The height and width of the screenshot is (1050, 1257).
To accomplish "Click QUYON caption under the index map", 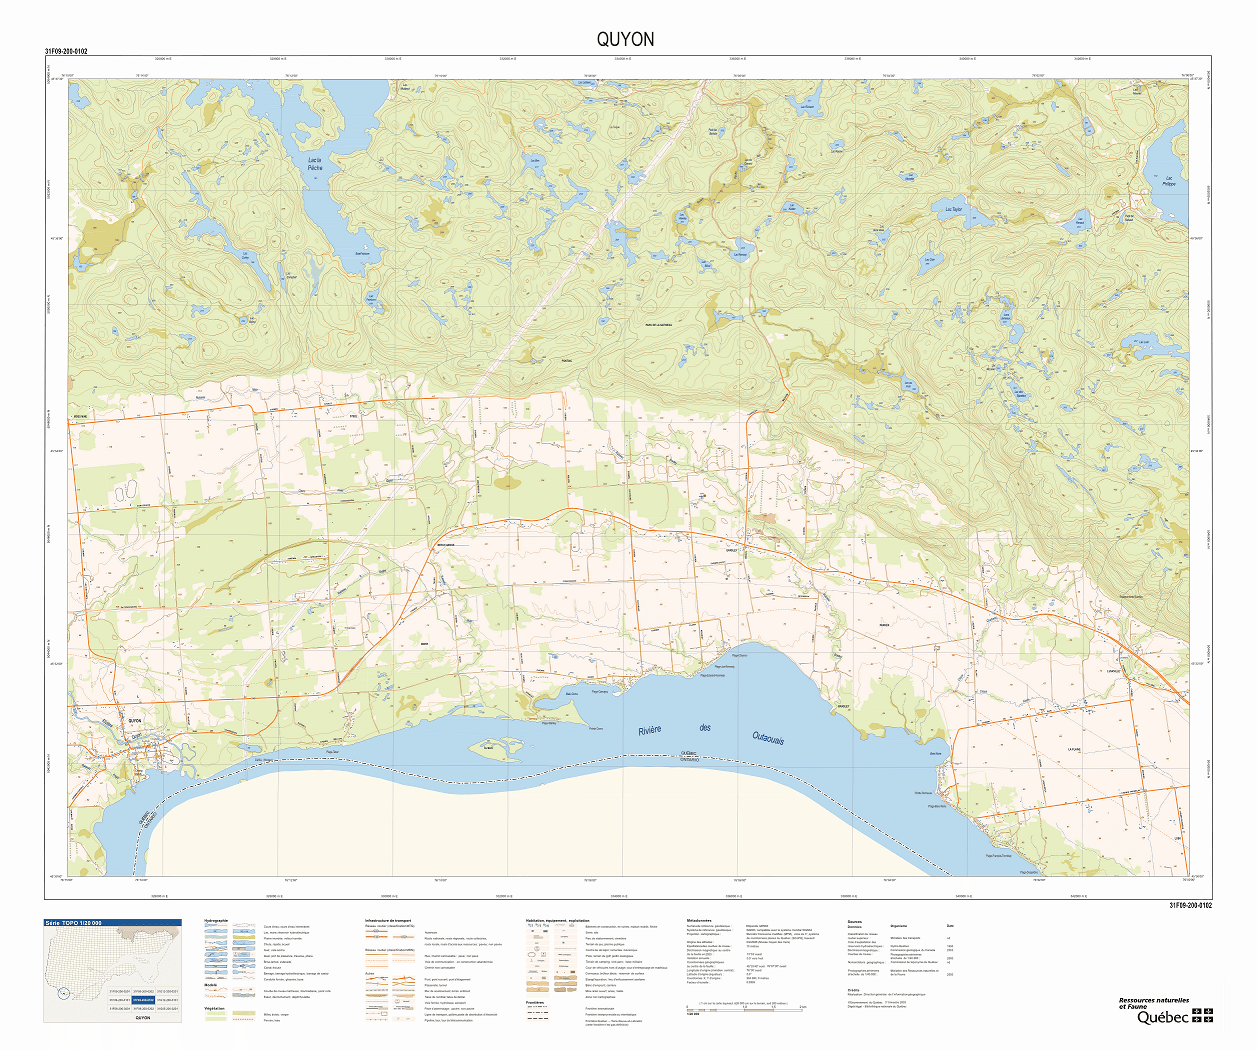I will coord(143,1017).
